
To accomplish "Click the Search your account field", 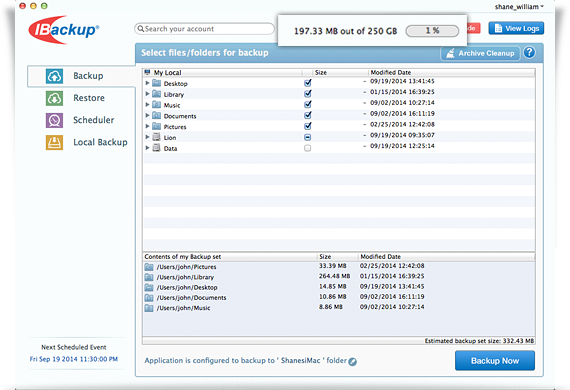I will coord(204,29).
